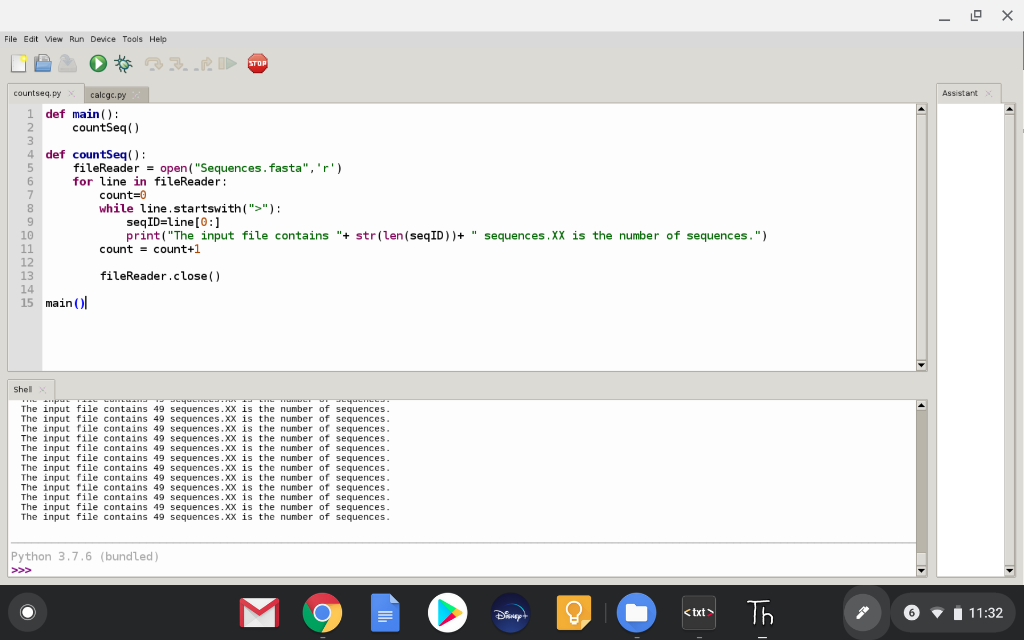1024x640 pixels.
Task: Run the current script
Action: [x=96, y=63]
